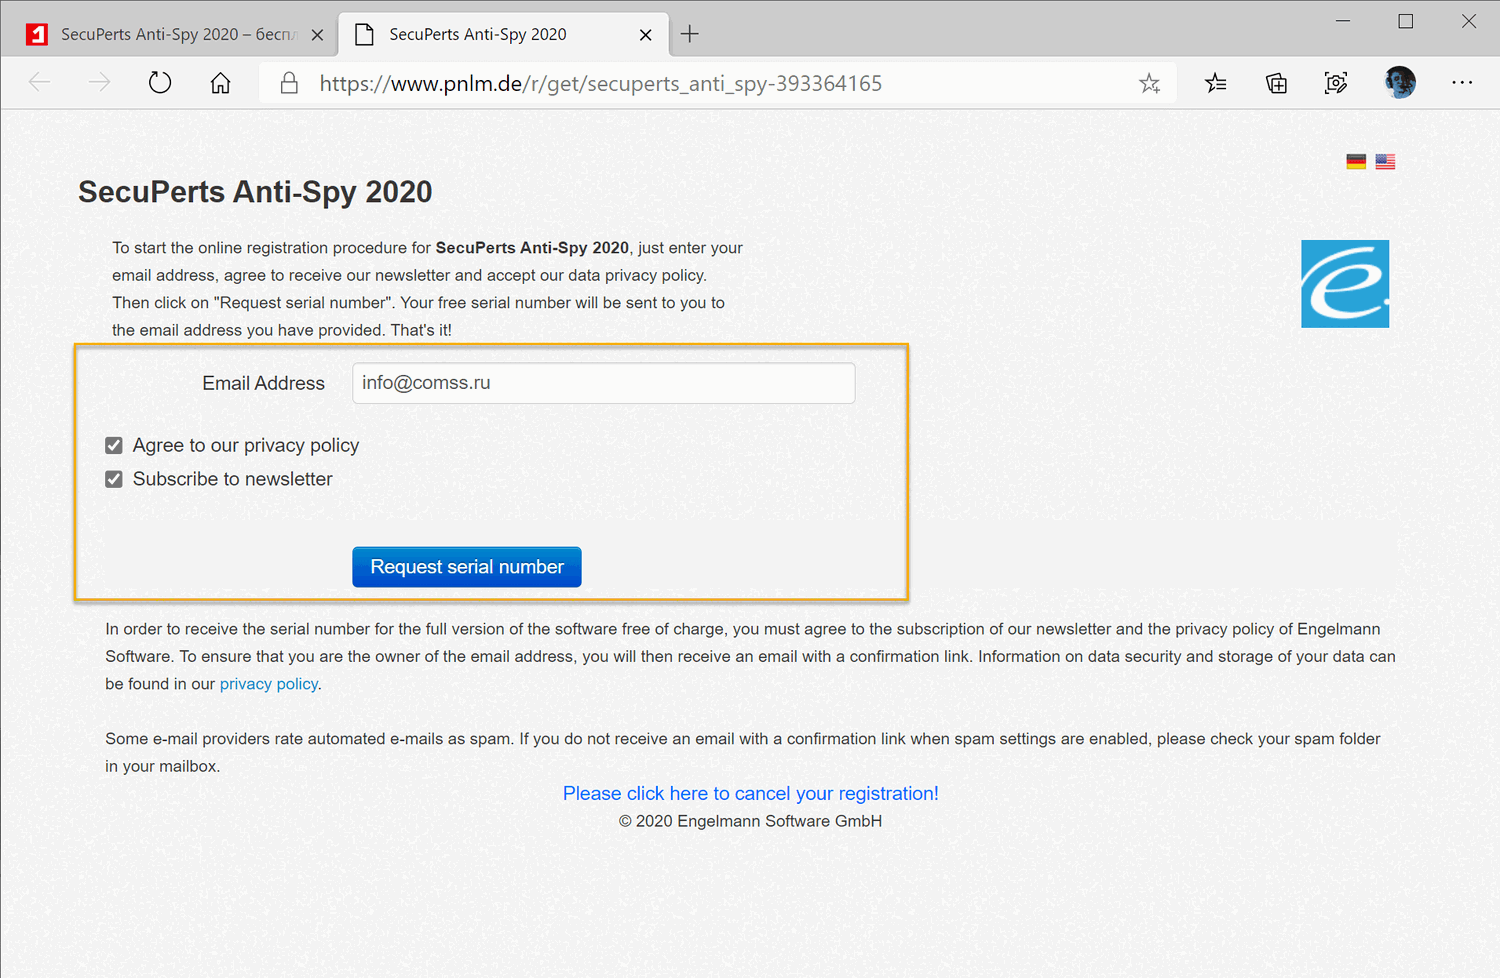Cancel your registration via the link
This screenshot has height=978, width=1500.
coord(750,793)
